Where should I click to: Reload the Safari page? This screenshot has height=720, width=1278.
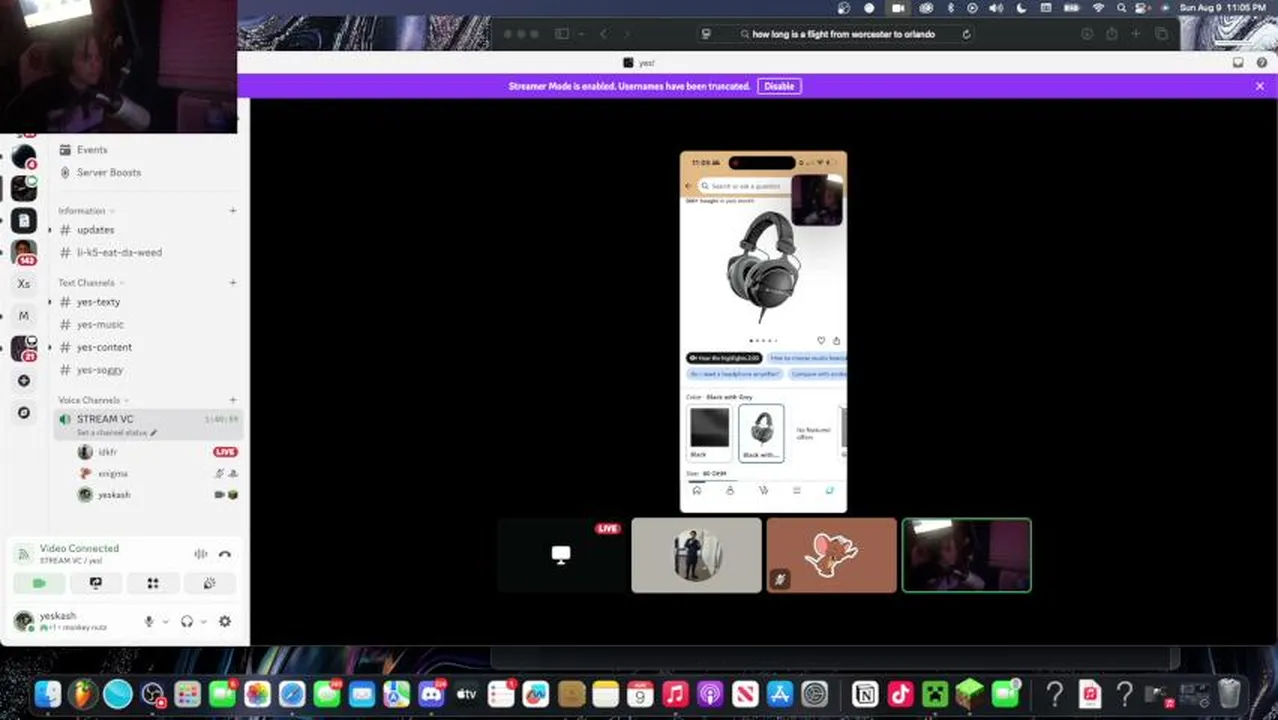pyautogui.click(x=966, y=34)
